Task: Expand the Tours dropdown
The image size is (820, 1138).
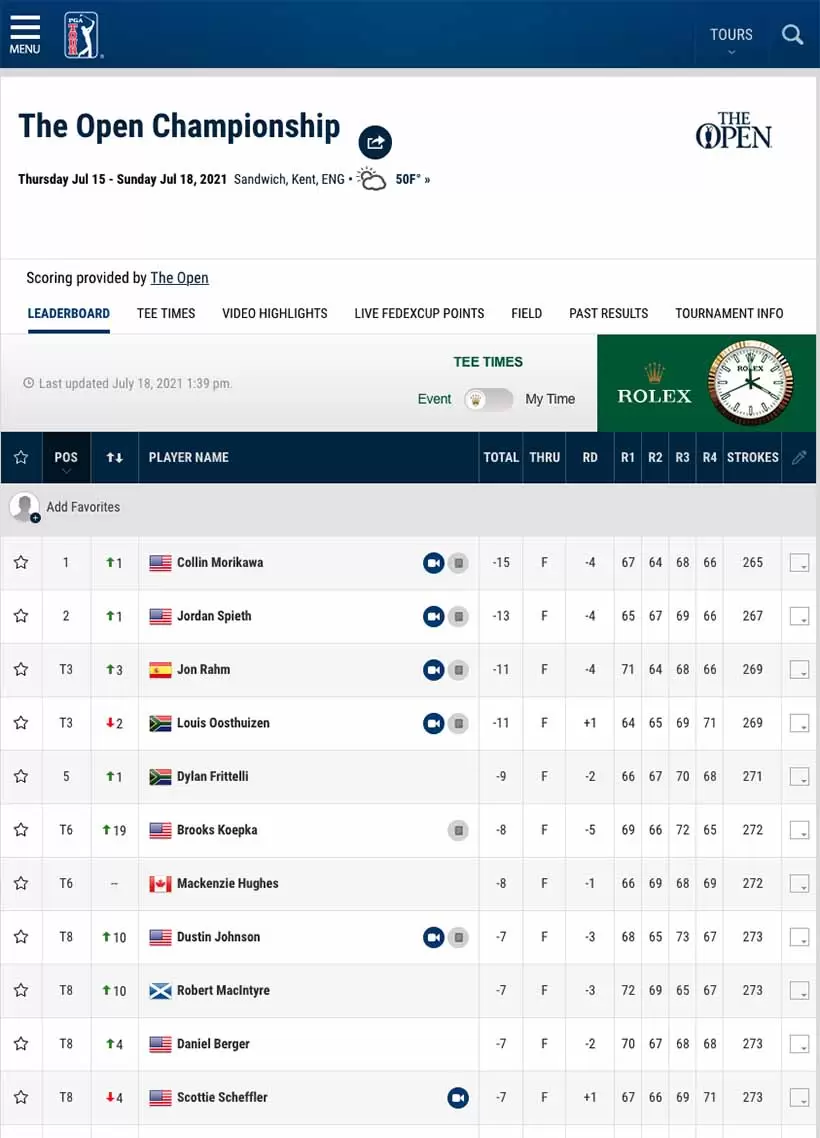Action: pyautogui.click(x=731, y=40)
